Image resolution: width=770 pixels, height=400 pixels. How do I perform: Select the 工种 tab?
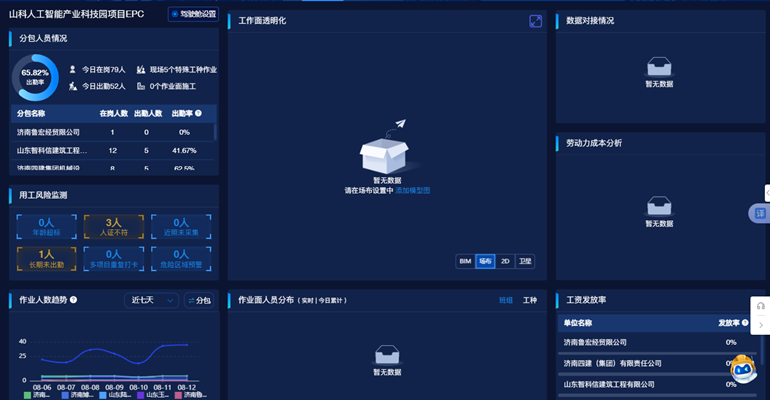[530, 300]
